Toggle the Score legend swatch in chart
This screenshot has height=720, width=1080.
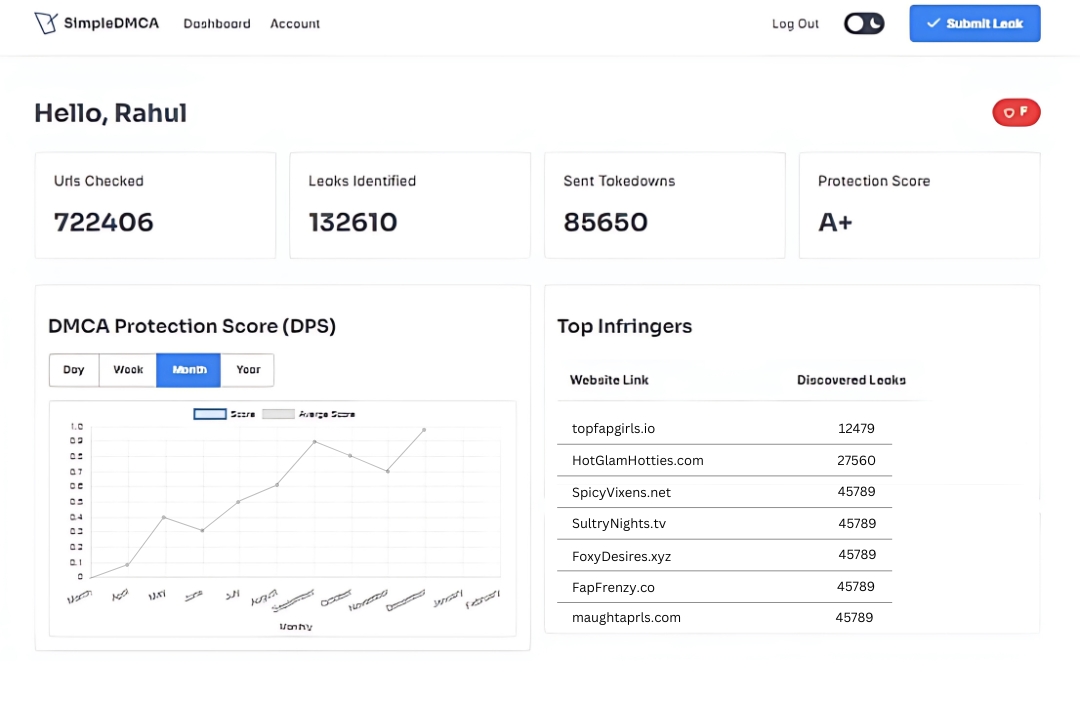[x=209, y=414]
